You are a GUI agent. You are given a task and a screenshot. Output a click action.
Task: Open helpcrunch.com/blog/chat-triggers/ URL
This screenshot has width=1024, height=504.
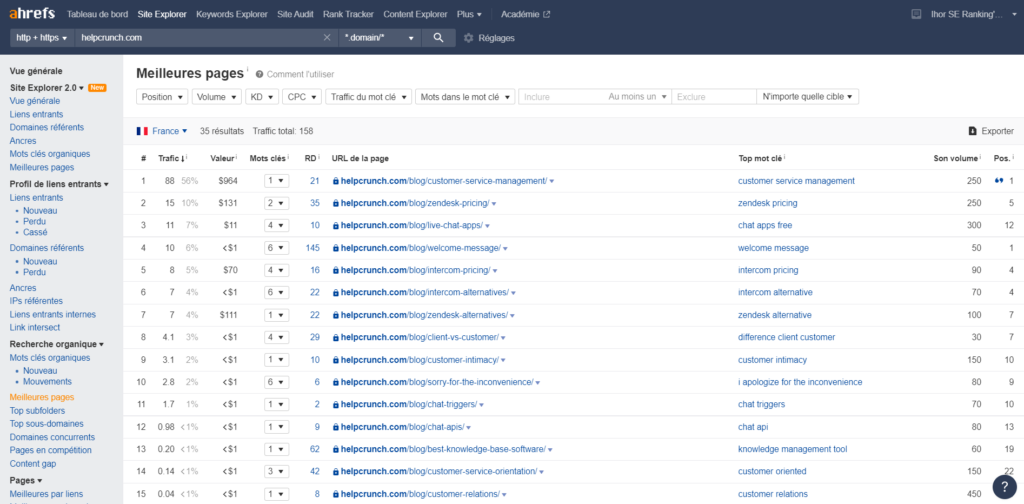pos(409,404)
